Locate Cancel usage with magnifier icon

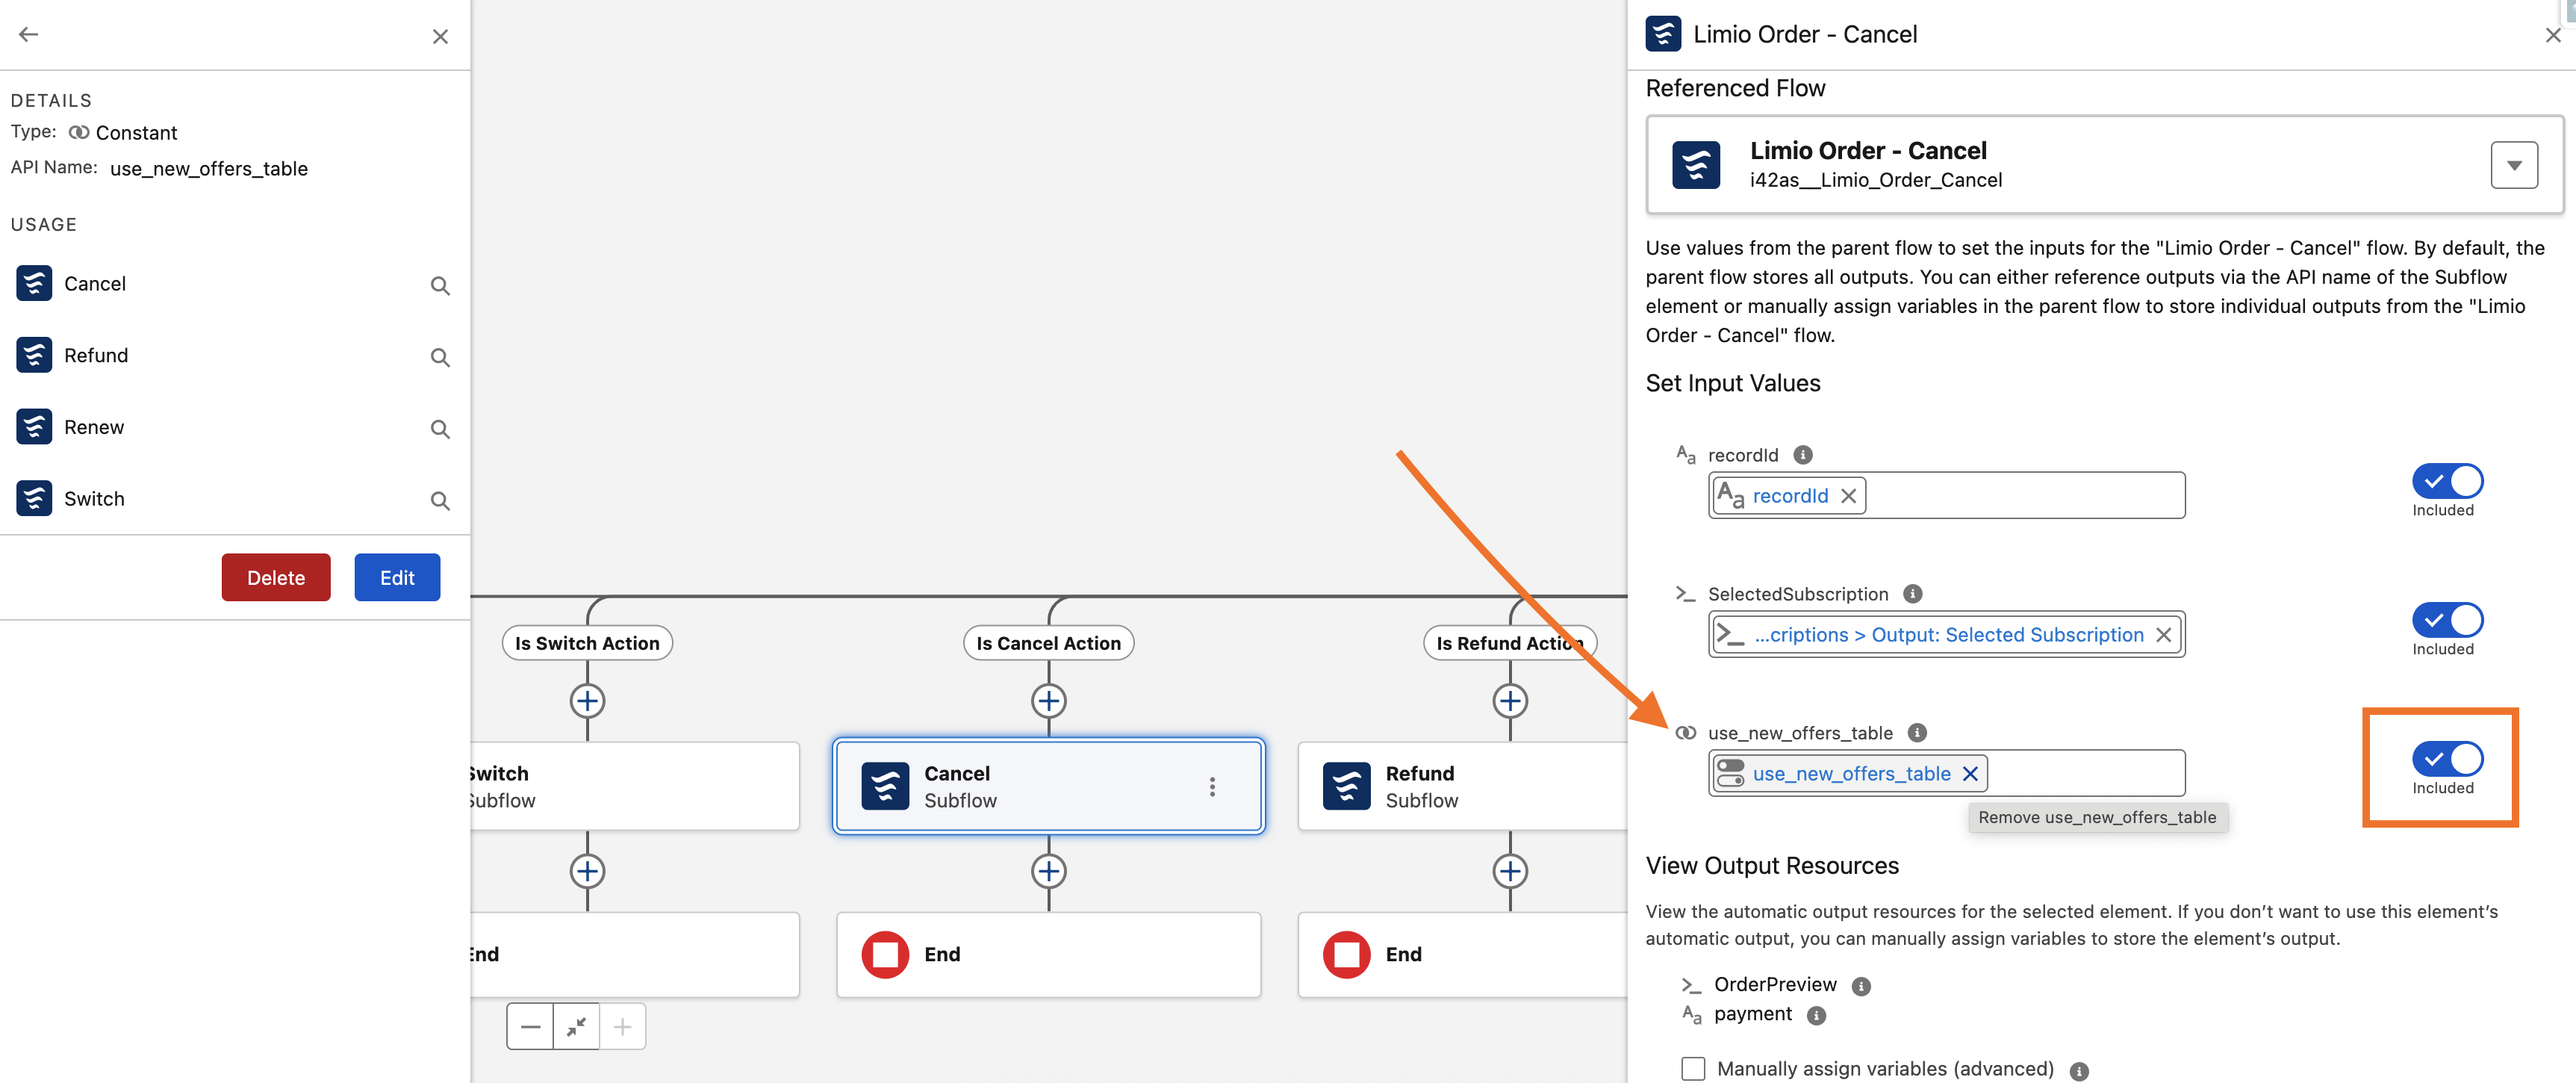tap(439, 286)
